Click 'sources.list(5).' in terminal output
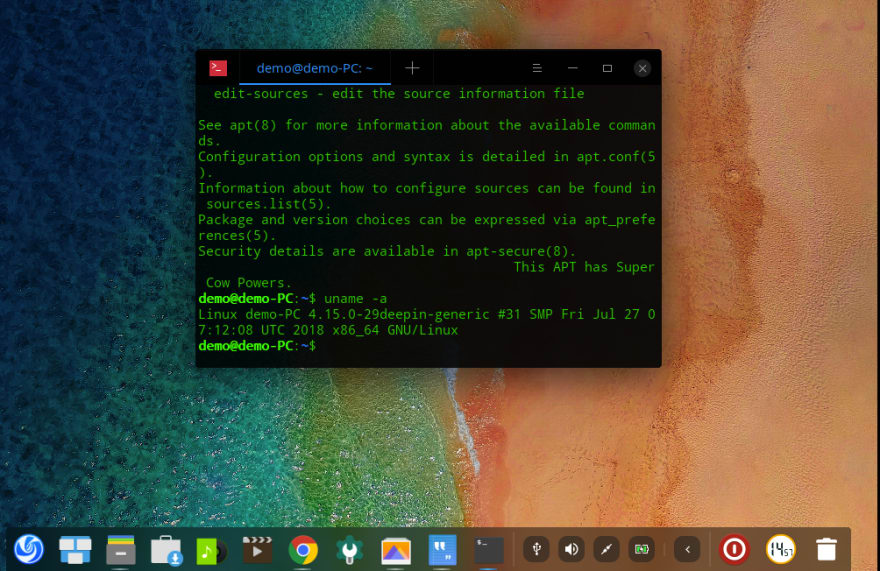The width and height of the screenshot is (880, 571). pos(269,204)
